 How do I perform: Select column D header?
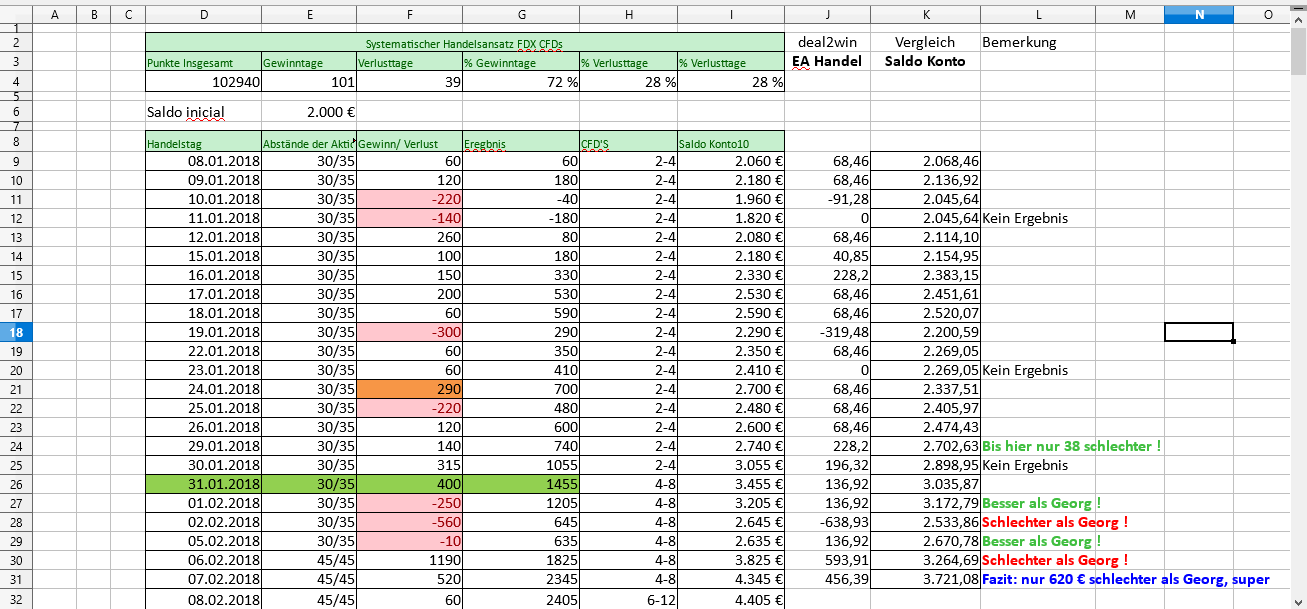(x=203, y=14)
